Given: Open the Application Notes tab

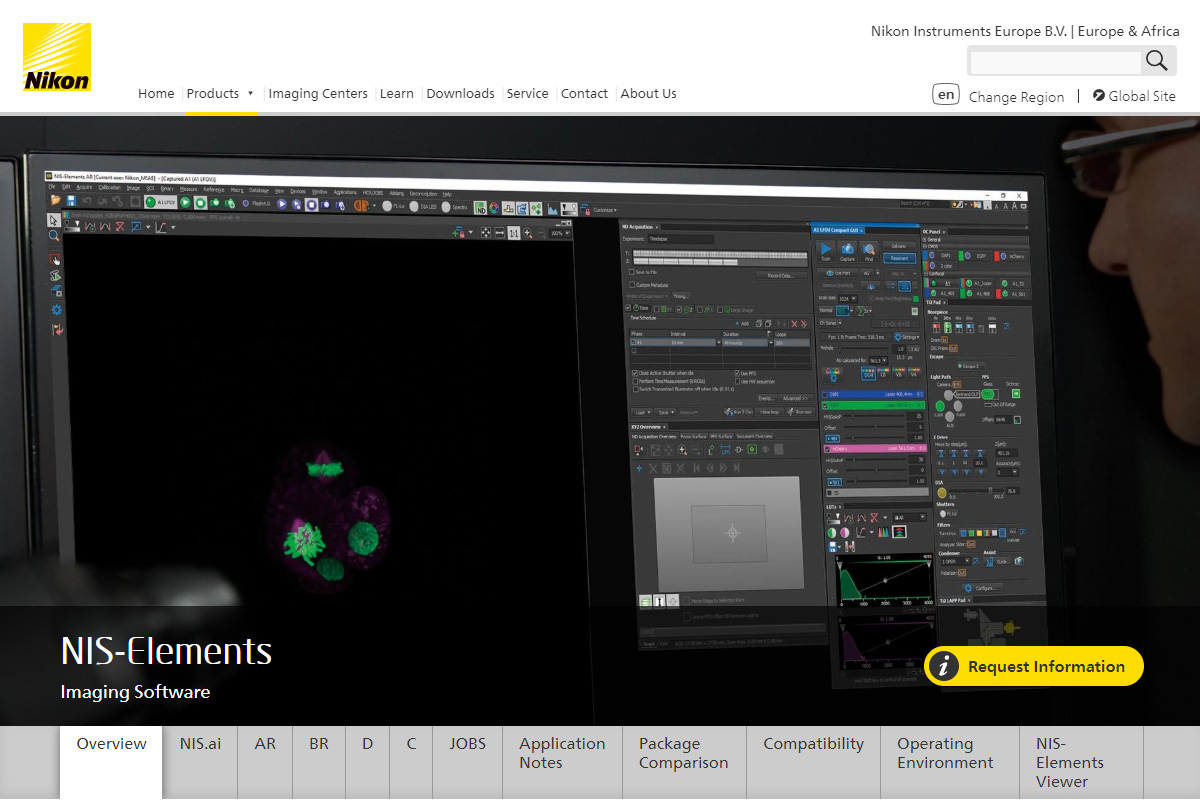Looking at the screenshot, I should click(562, 762).
